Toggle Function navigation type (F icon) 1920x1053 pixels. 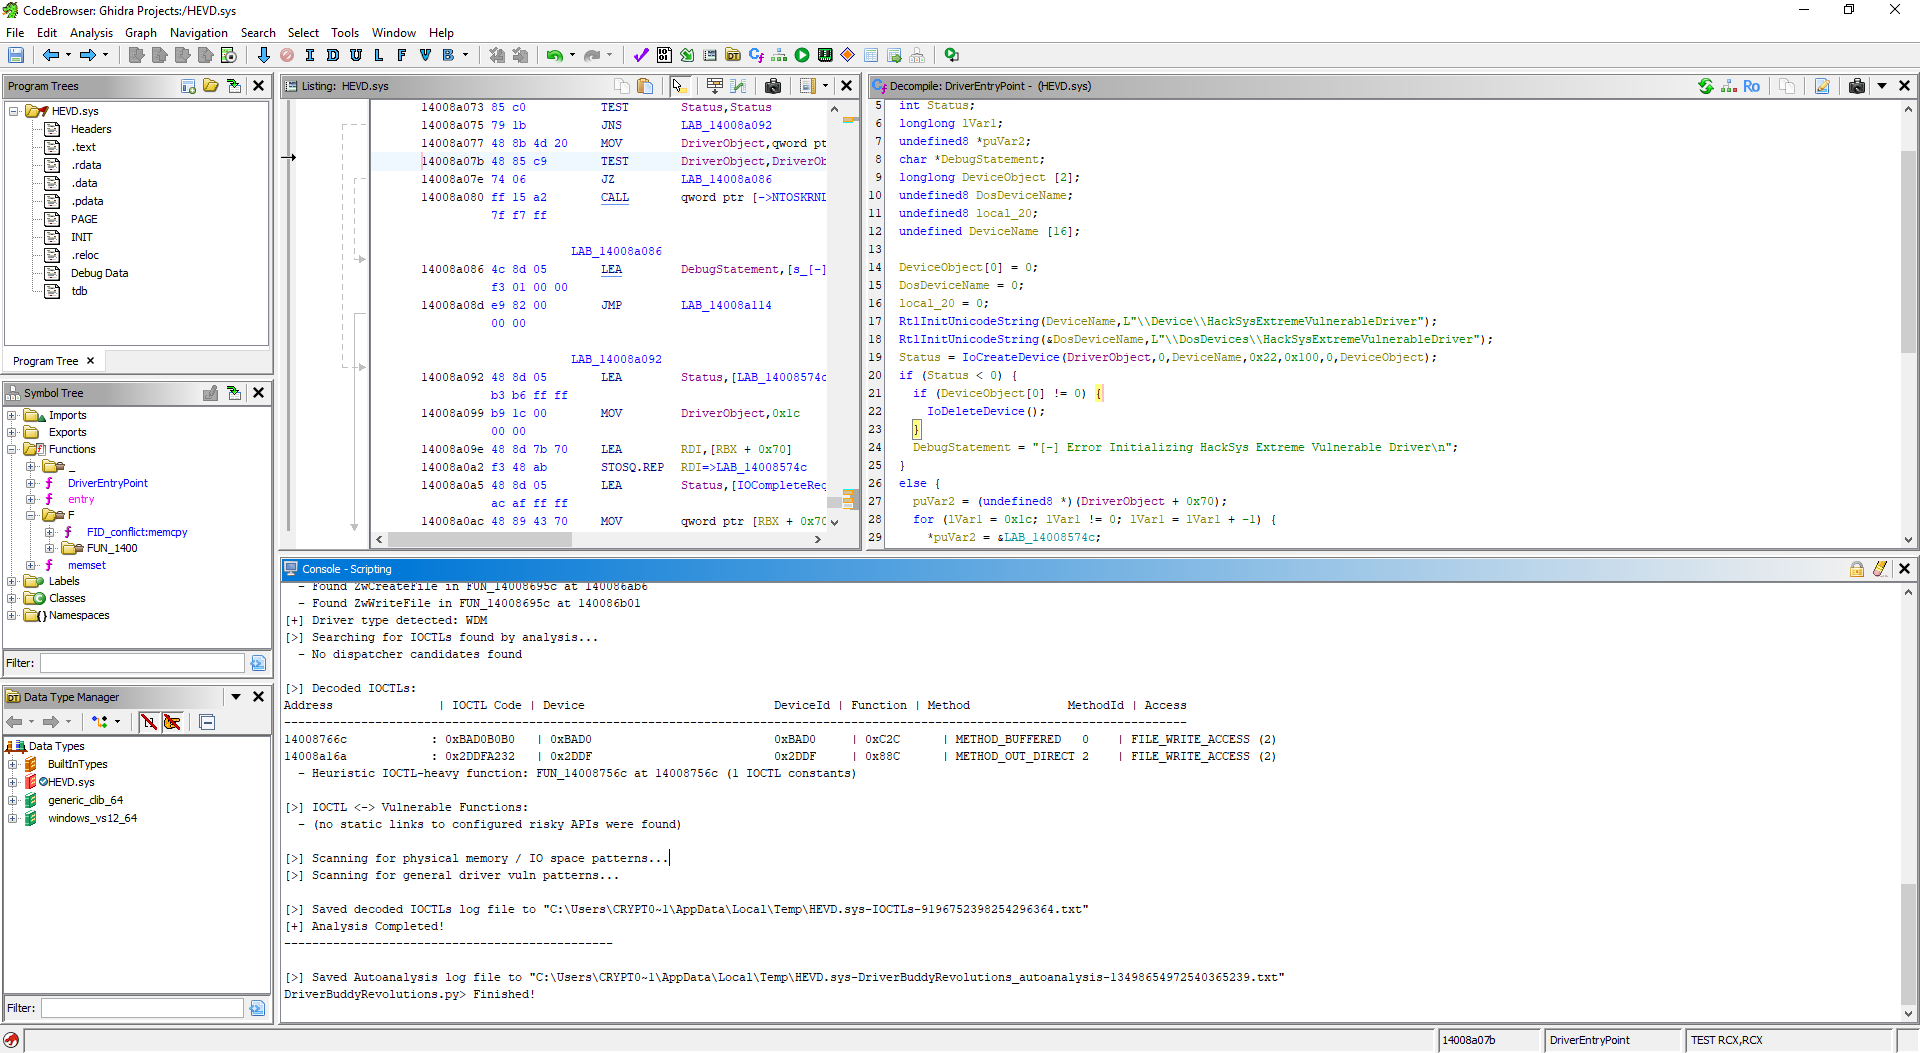[x=402, y=55]
